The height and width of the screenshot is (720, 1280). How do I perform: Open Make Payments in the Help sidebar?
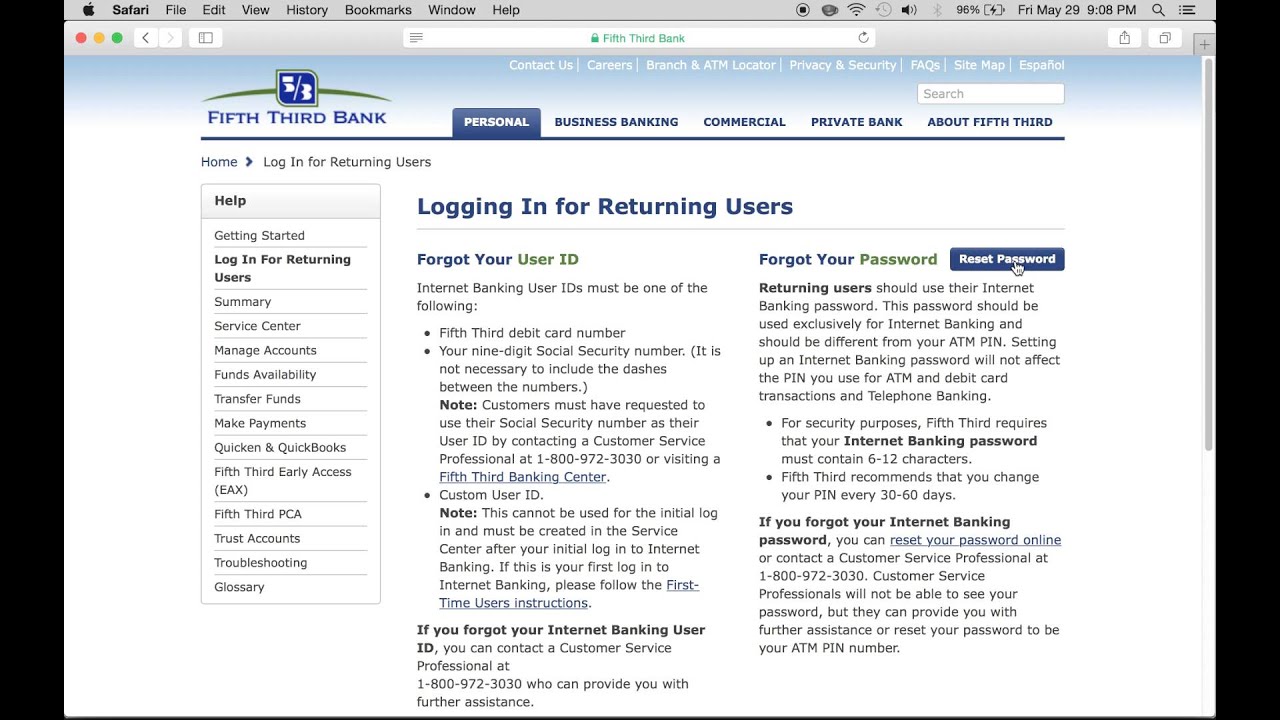(x=260, y=423)
